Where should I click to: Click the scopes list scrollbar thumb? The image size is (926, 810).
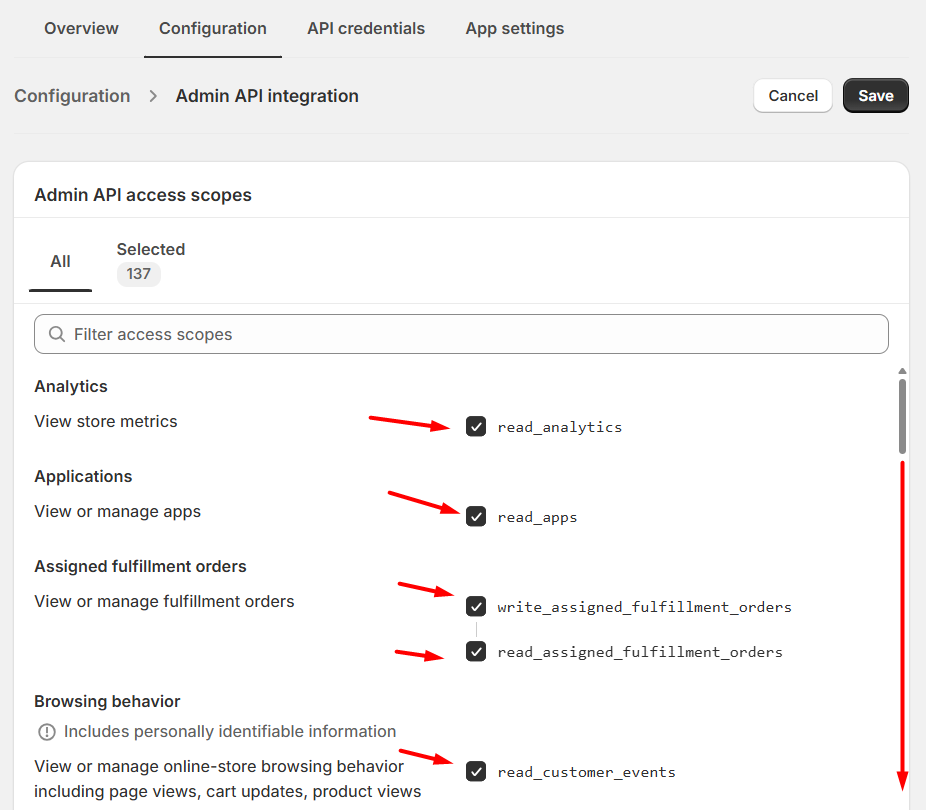902,415
